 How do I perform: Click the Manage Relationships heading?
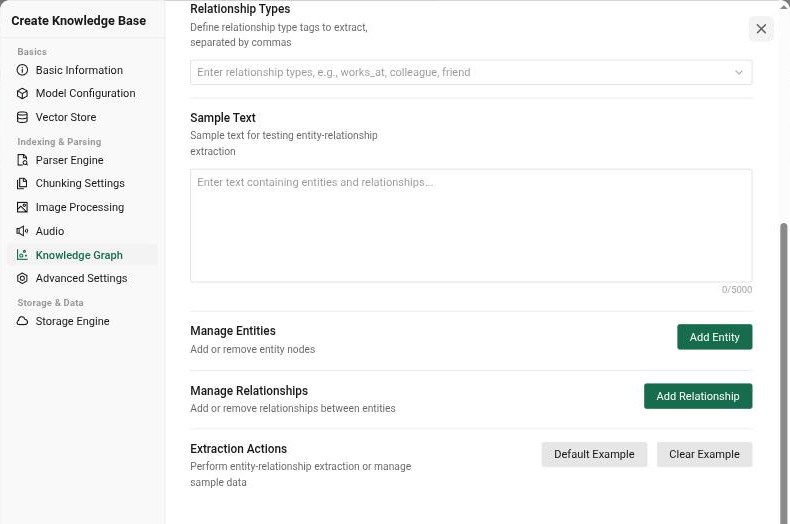tap(249, 391)
